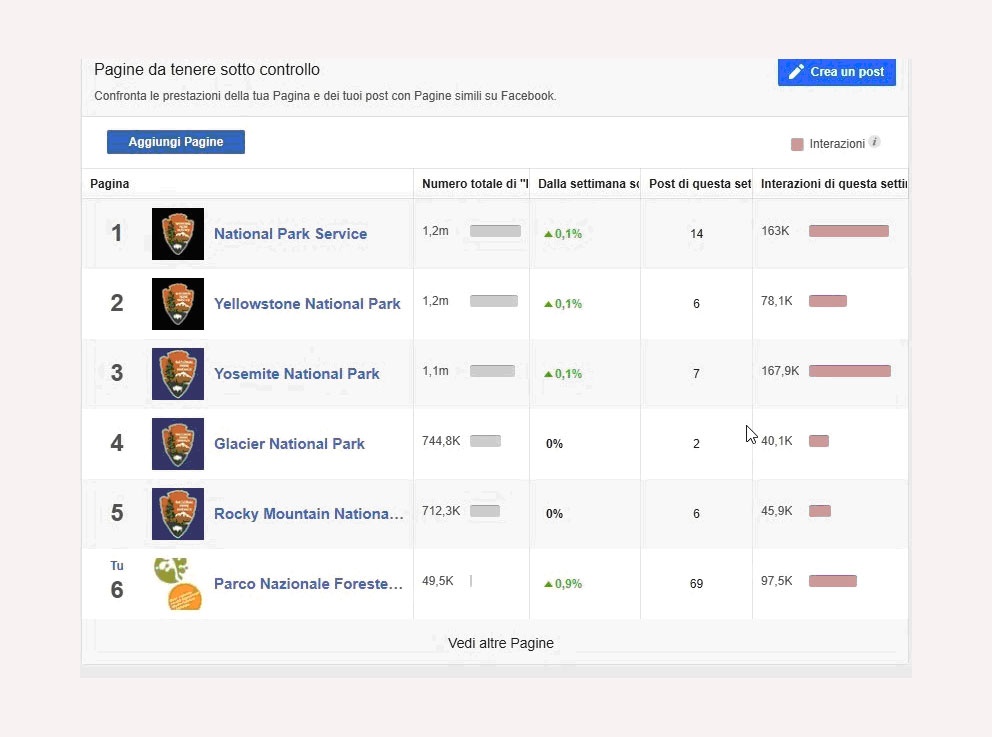
Task: Click the Interazioni di questa settimana header
Action: coord(832,184)
